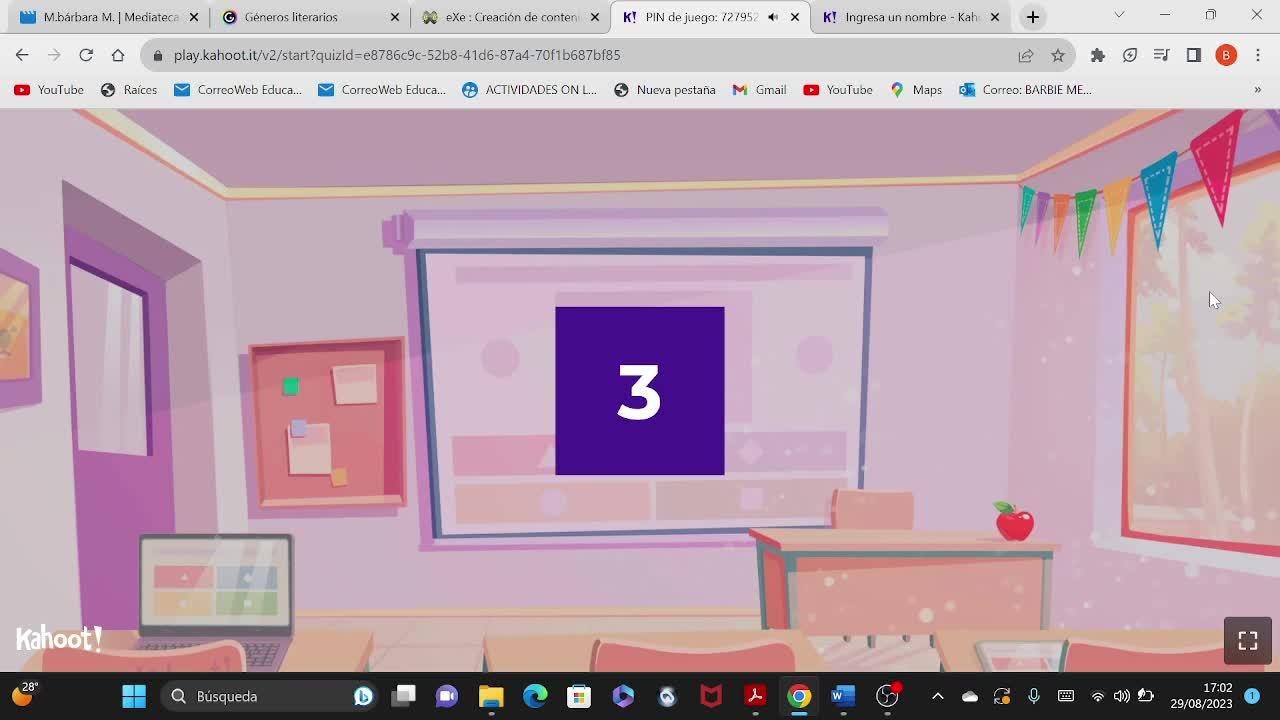Open the media controls icon in toolbar

[1162, 55]
